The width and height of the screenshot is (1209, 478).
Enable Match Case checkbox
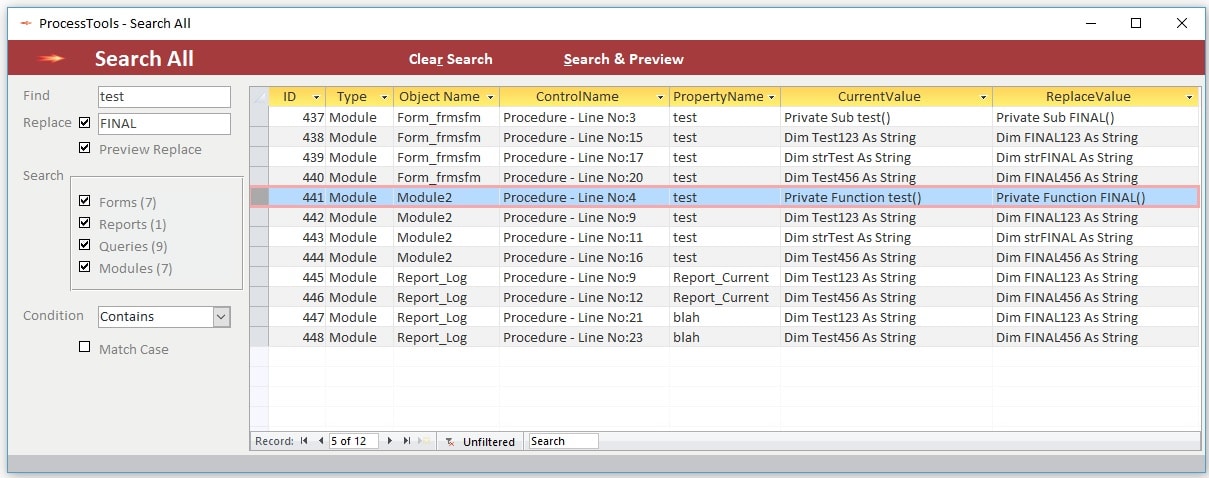pos(84,348)
